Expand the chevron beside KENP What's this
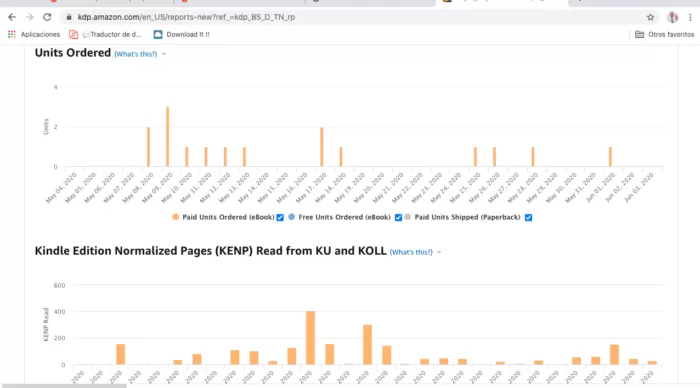700x388 pixels. 439,252
